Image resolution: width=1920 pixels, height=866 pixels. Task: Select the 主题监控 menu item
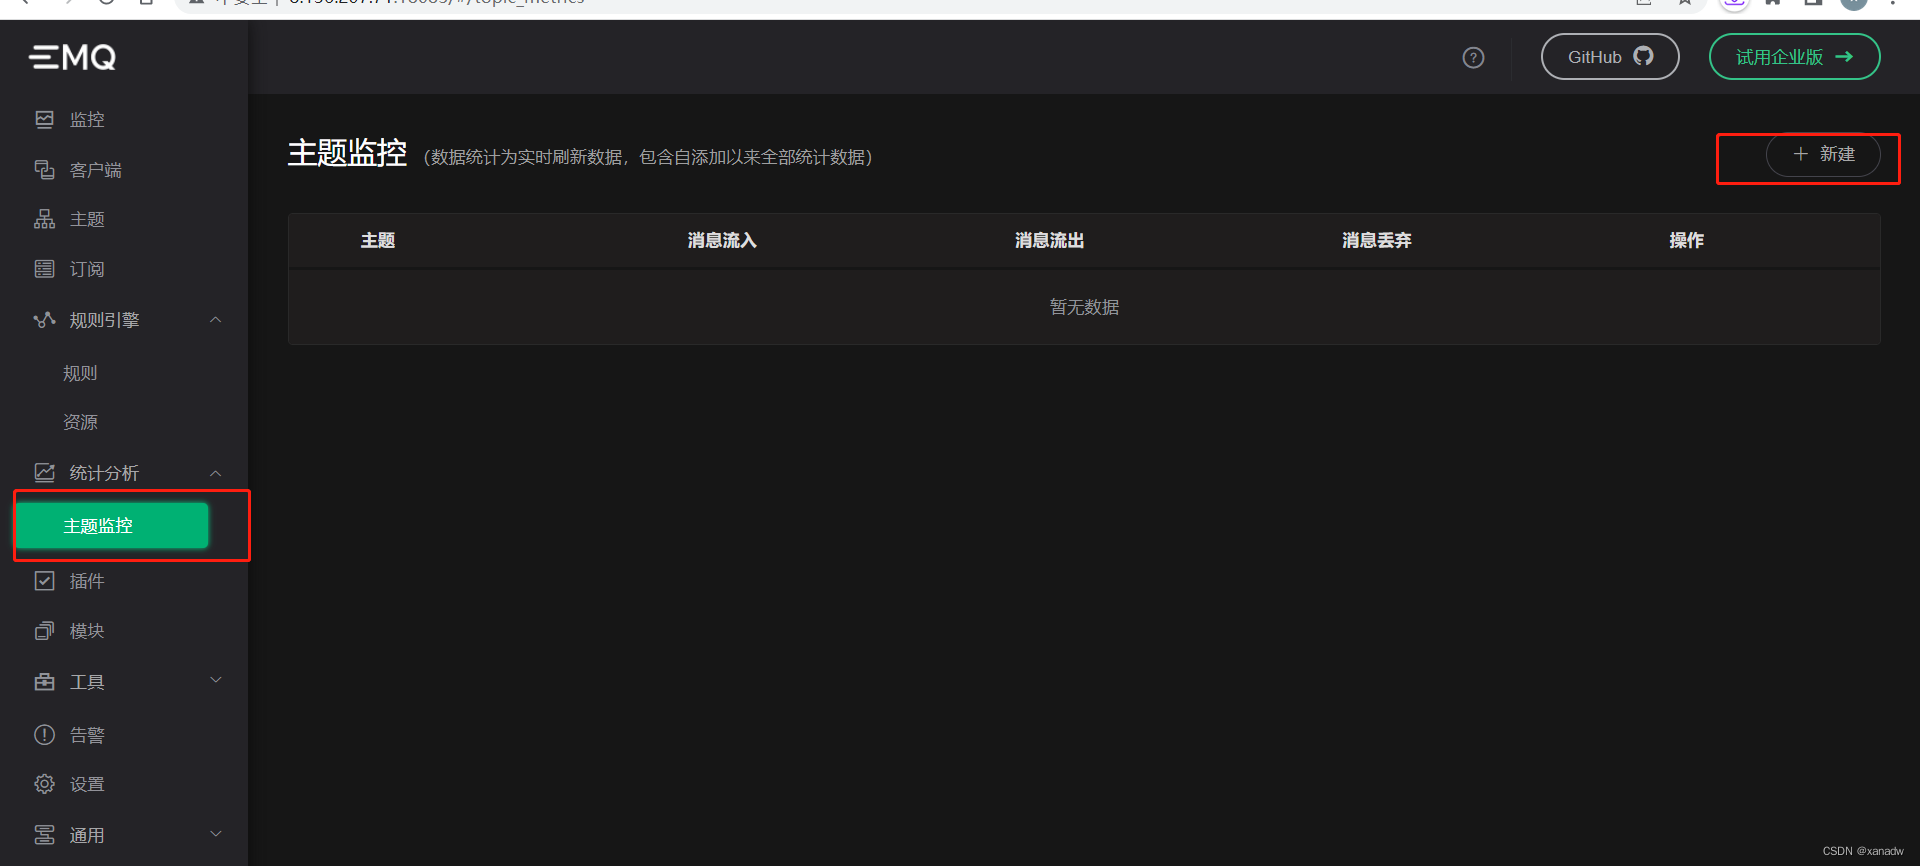click(112, 526)
